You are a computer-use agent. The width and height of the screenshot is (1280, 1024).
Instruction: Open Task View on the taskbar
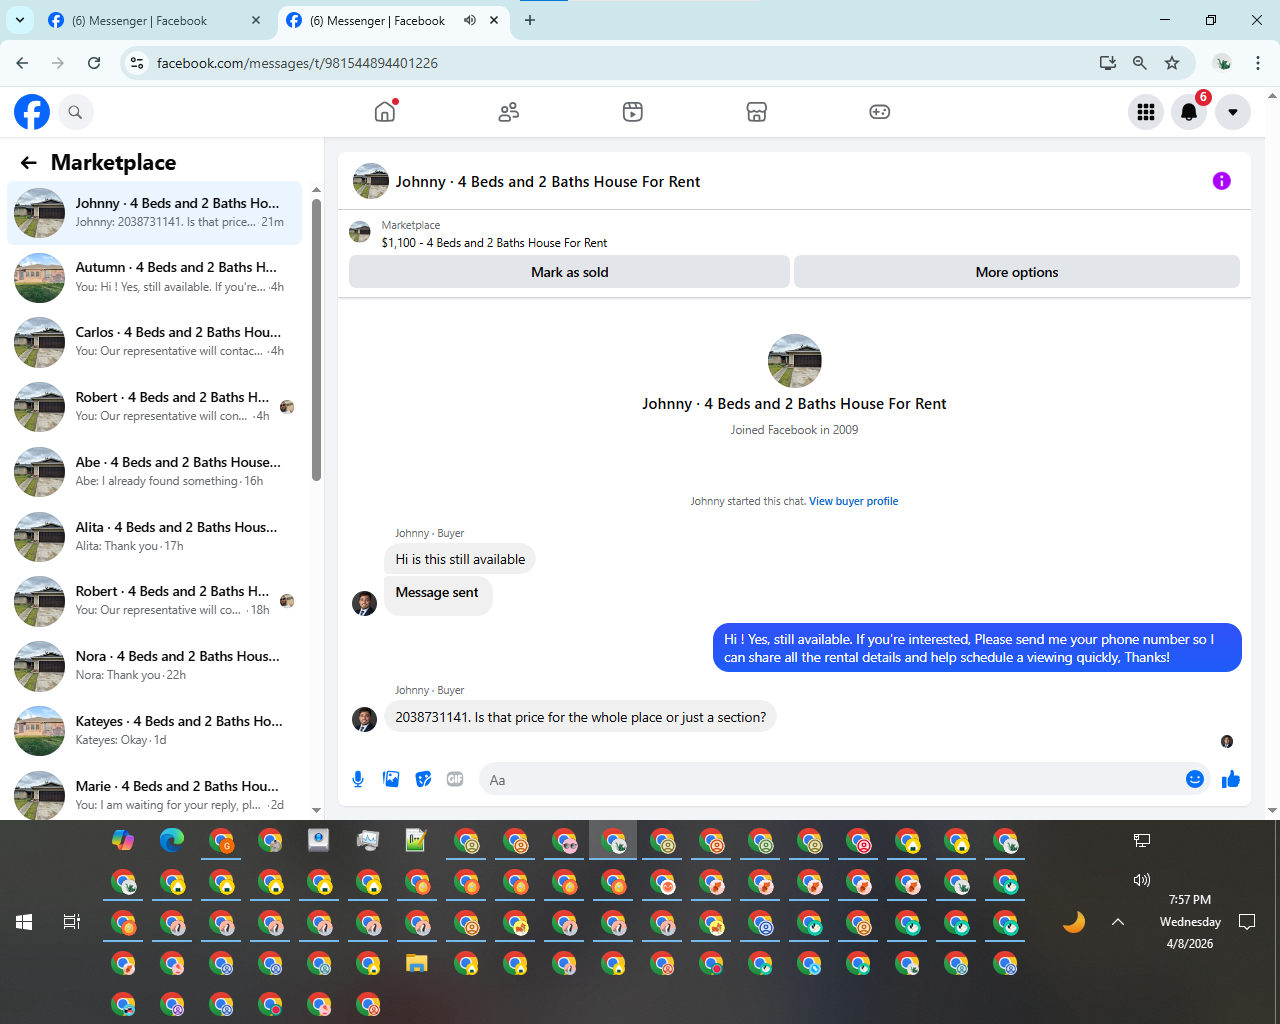72,922
